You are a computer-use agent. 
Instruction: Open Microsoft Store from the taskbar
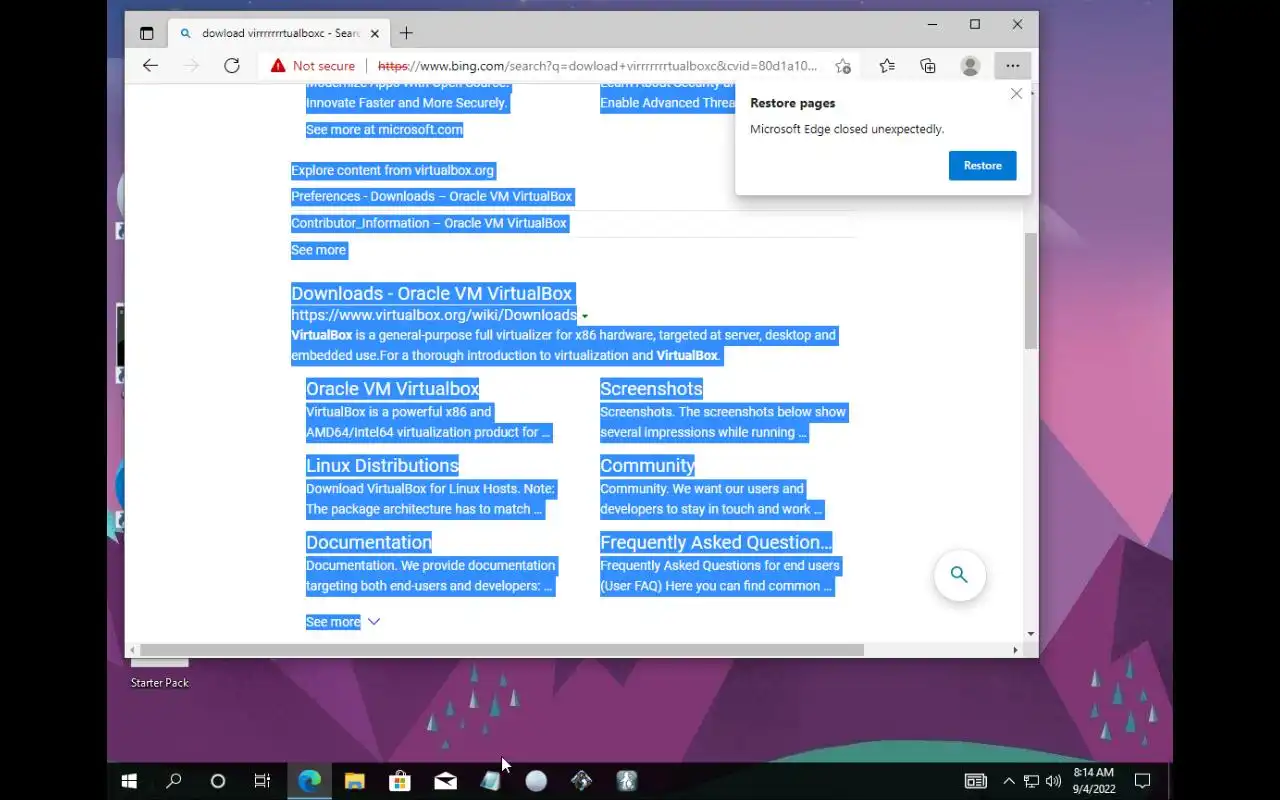pyautogui.click(x=400, y=781)
